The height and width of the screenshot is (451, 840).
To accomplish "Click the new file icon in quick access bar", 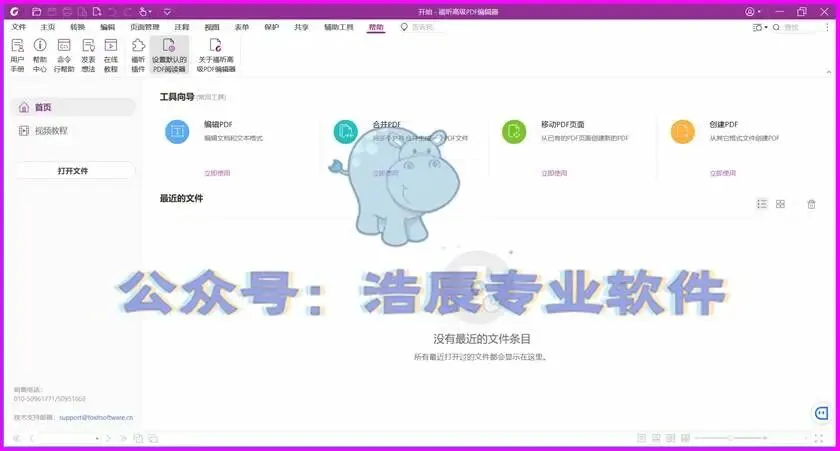I will point(97,11).
